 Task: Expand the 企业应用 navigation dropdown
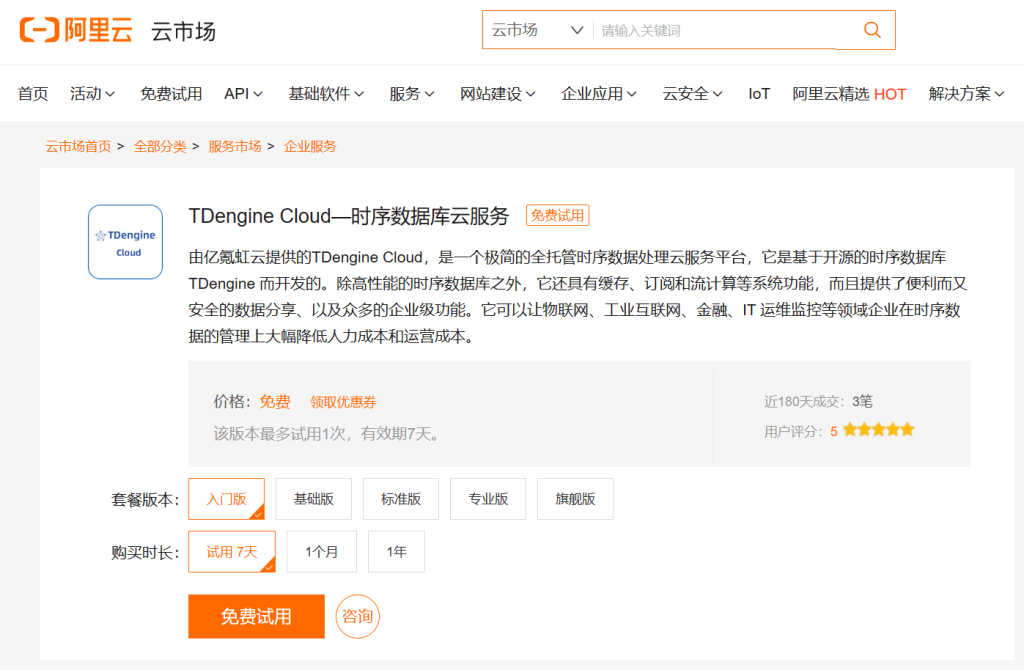coord(598,92)
